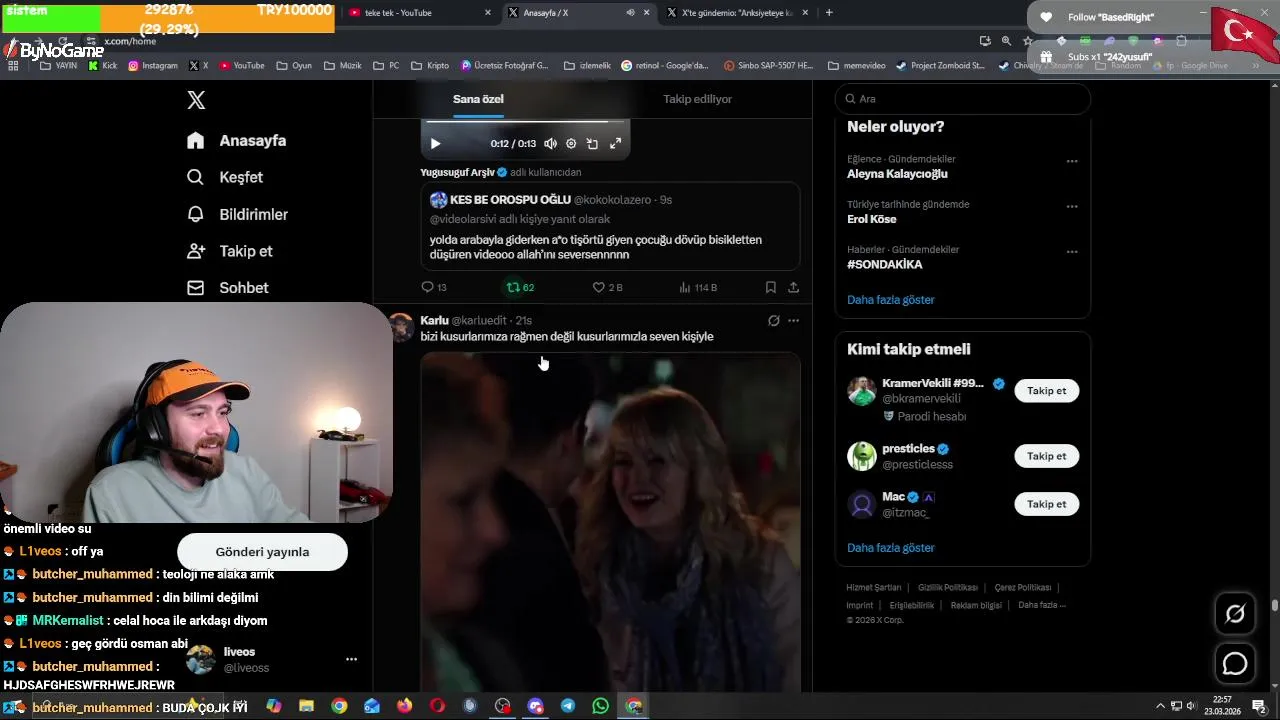Open Project Zomboid Steam bookmark
Image resolution: width=1280 pixels, height=720 pixels.
click(941, 66)
